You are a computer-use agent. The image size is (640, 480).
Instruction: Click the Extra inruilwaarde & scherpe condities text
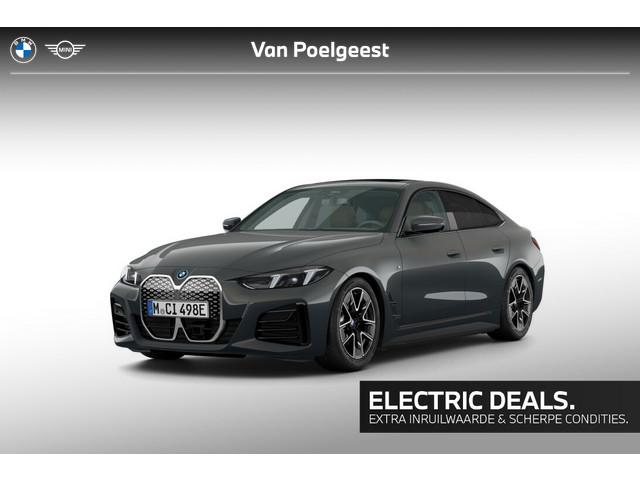coord(498,419)
